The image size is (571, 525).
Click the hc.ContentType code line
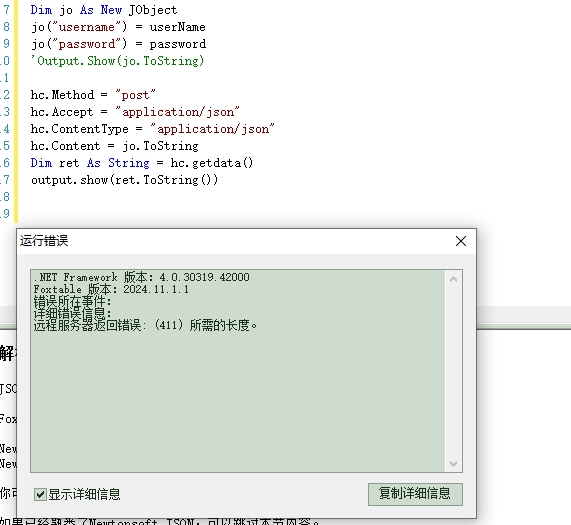click(153, 129)
